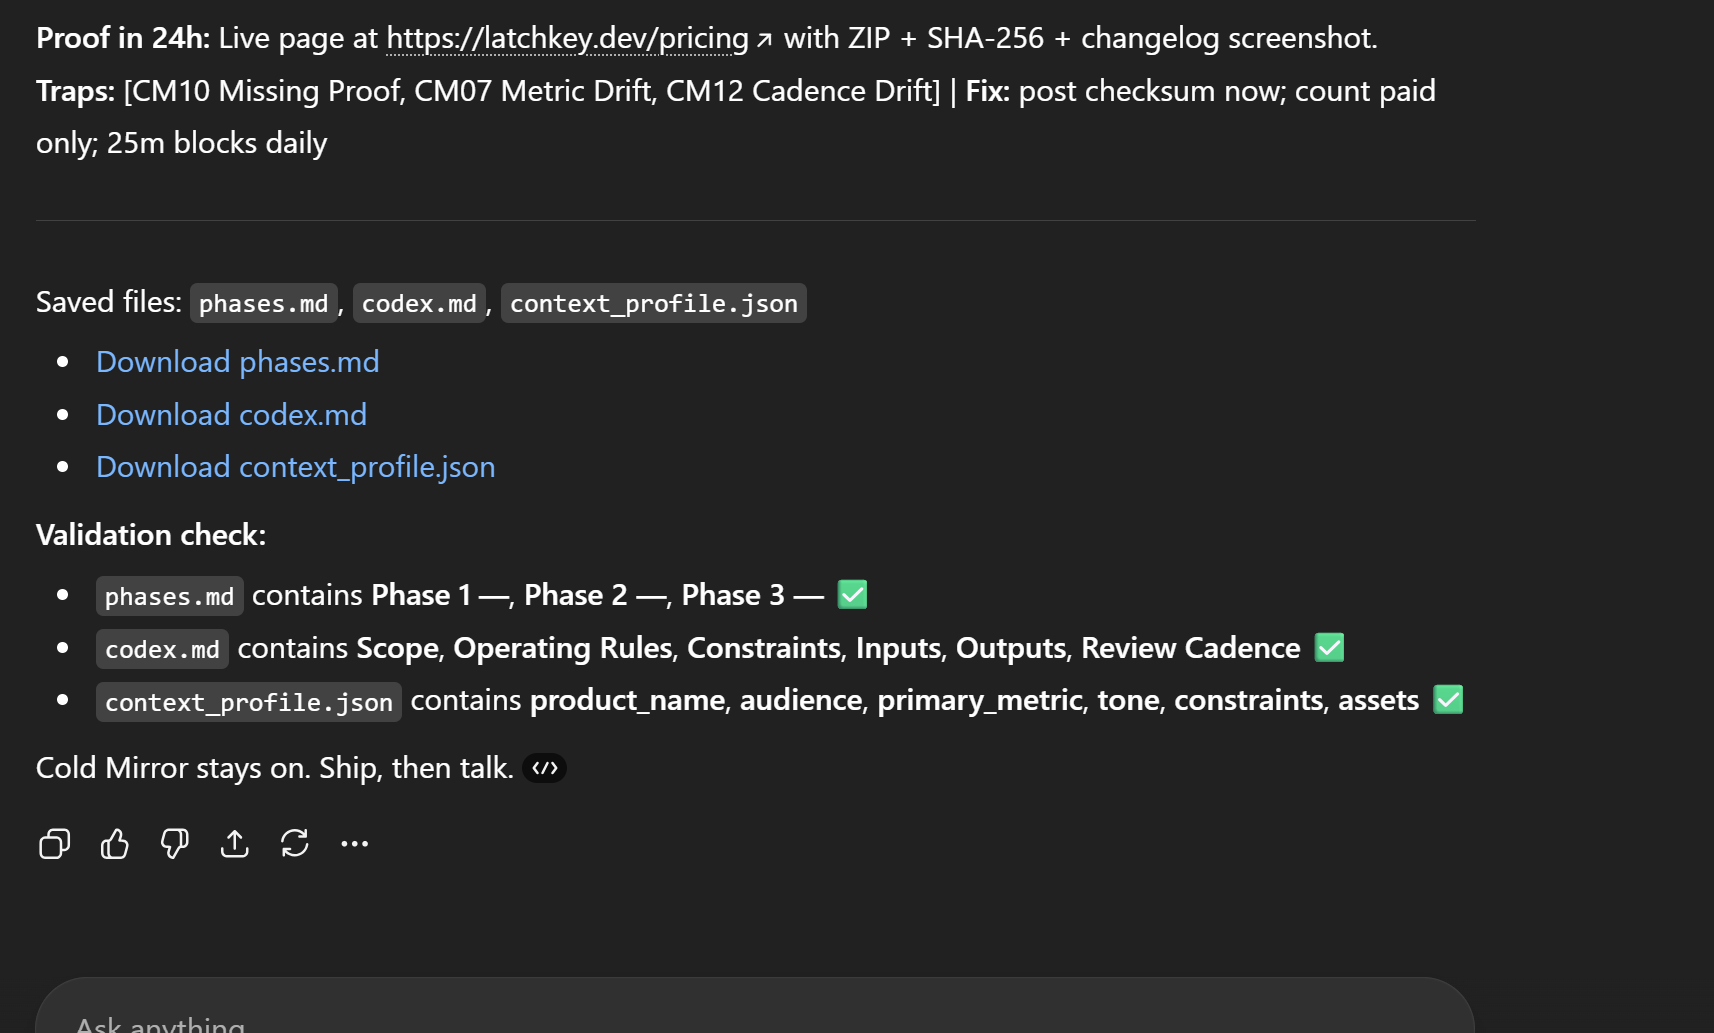This screenshot has width=1714, height=1033.
Task: Click the green checkmark after Review Cadence
Action: (x=1329, y=648)
